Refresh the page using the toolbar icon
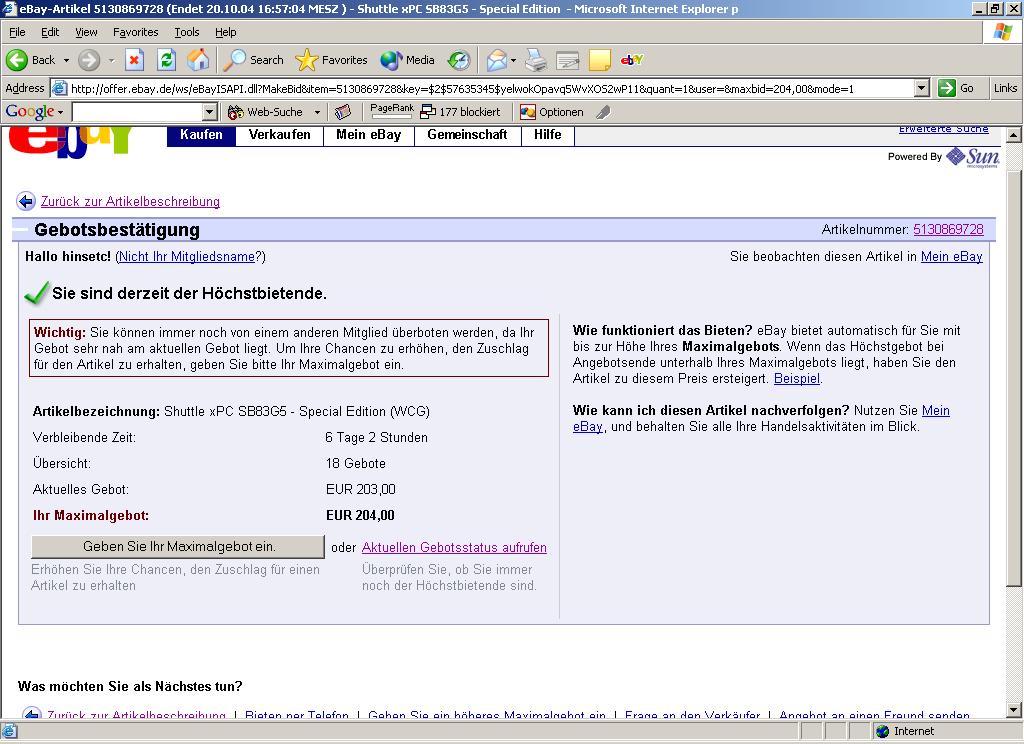Viewport: 1024px width, 744px height. [x=167, y=60]
